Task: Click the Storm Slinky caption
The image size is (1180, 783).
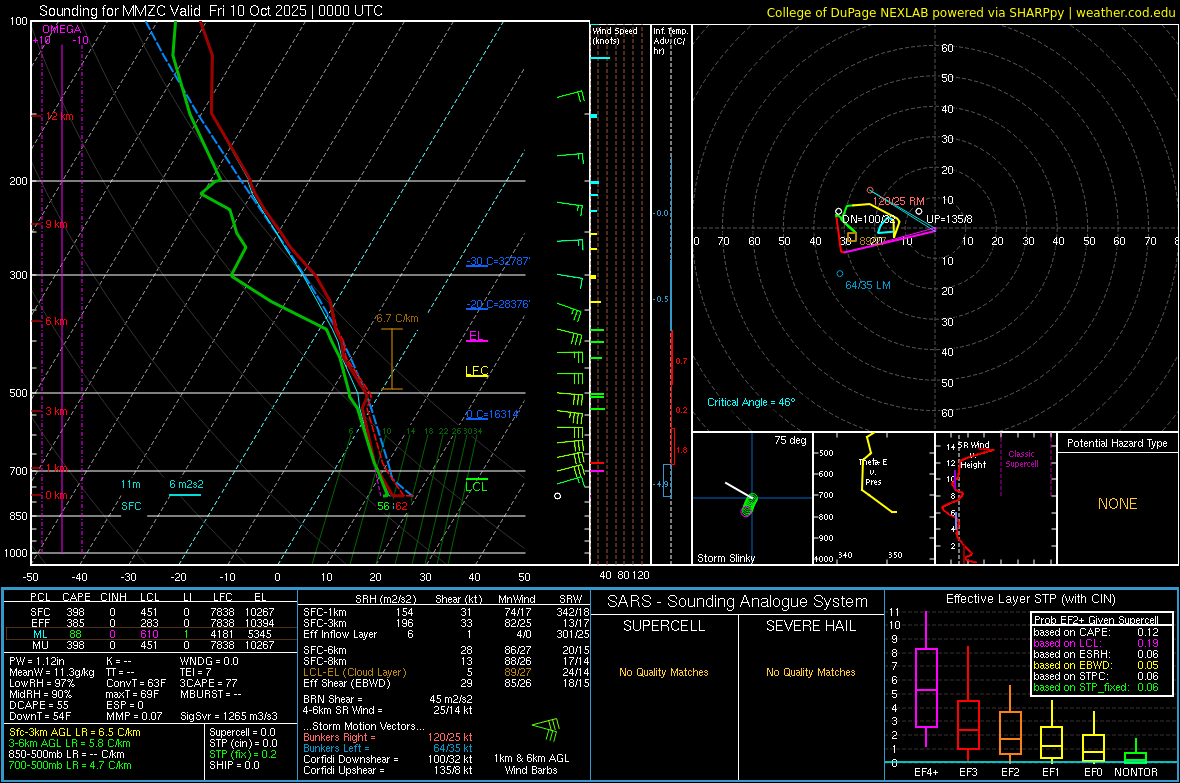Action: click(x=725, y=558)
